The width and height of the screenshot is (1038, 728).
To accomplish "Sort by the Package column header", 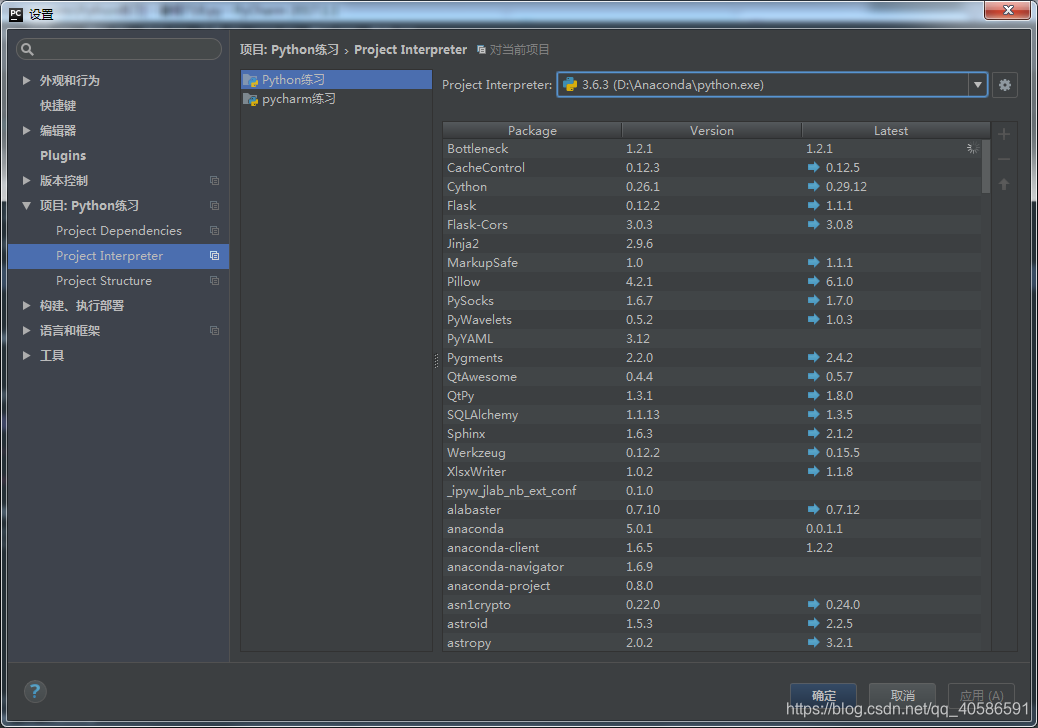I will click(532, 130).
